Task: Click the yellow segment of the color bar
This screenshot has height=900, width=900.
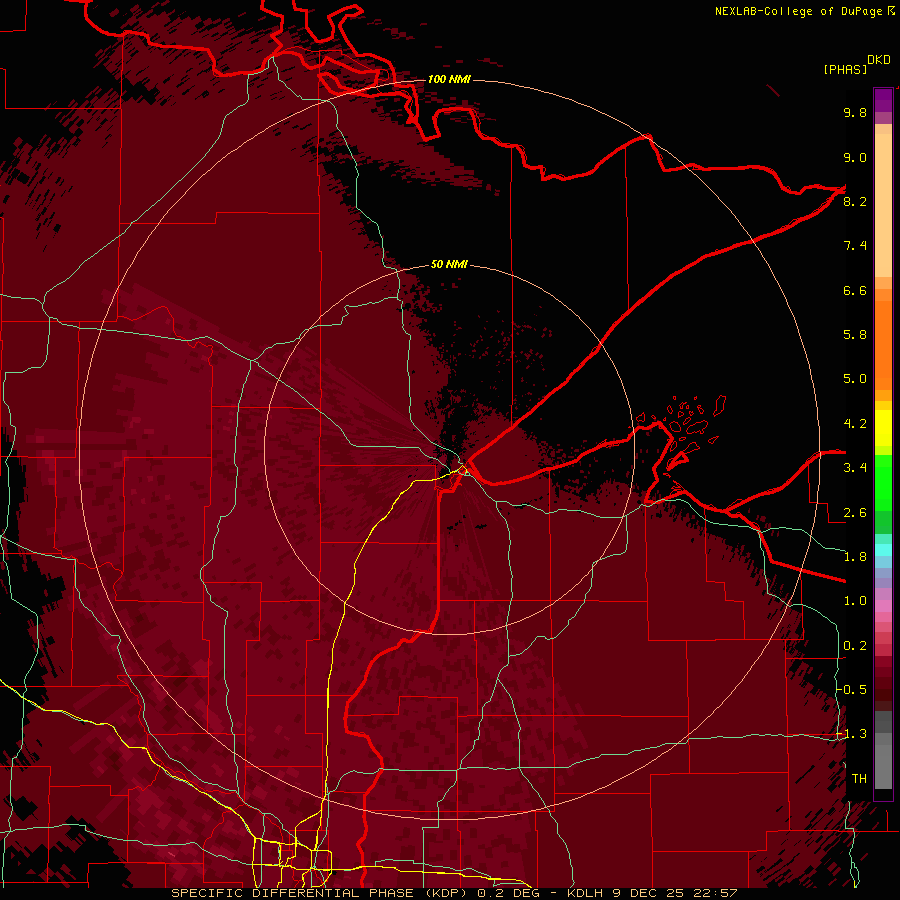Action: tap(883, 427)
